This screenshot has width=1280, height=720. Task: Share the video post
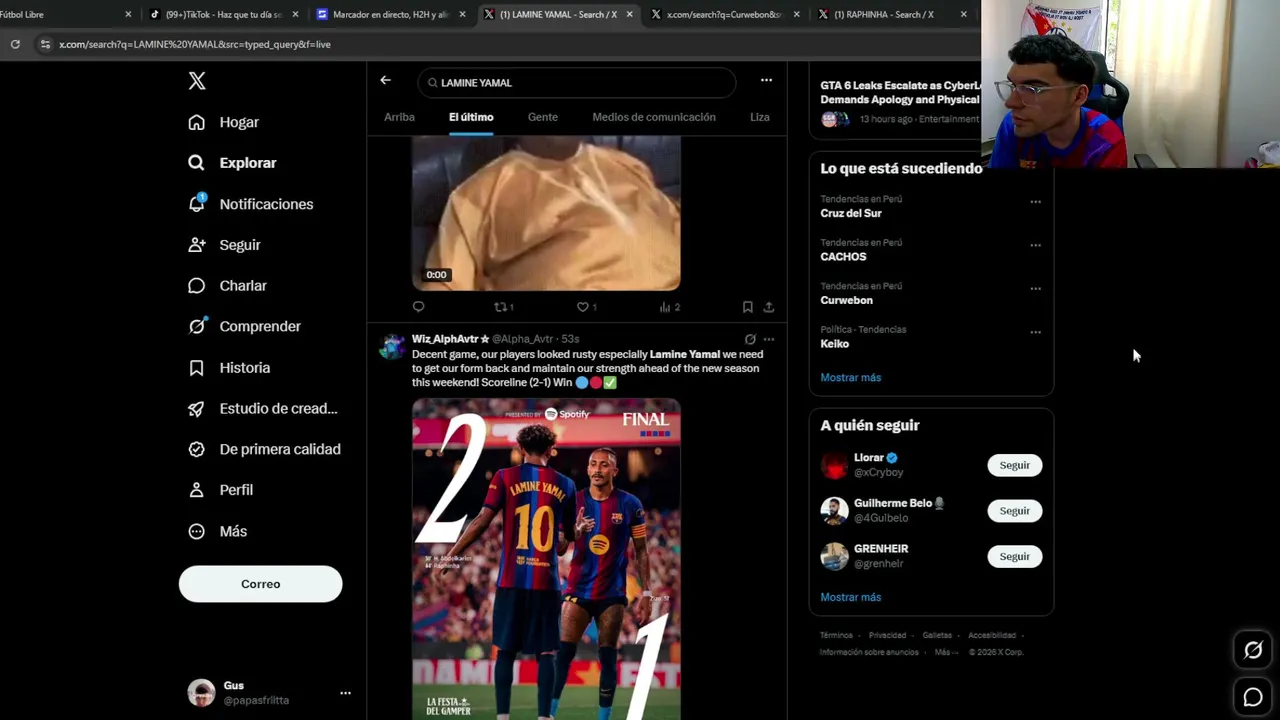tap(769, 307)
